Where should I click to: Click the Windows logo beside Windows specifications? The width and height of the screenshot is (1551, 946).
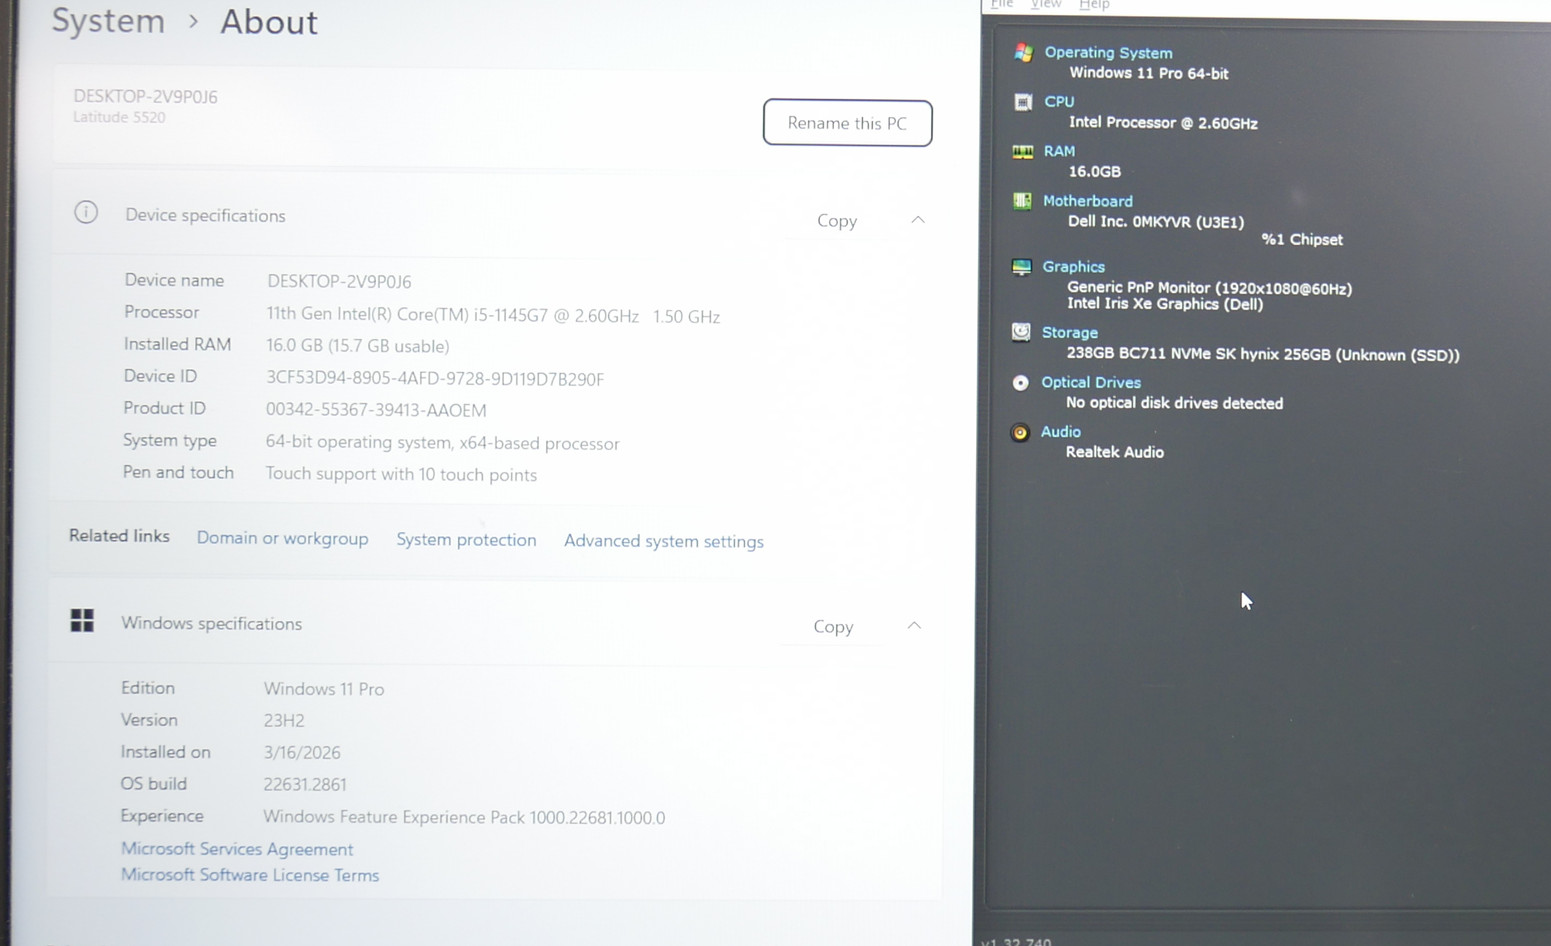pyautogui.click(x=82, y=621)
